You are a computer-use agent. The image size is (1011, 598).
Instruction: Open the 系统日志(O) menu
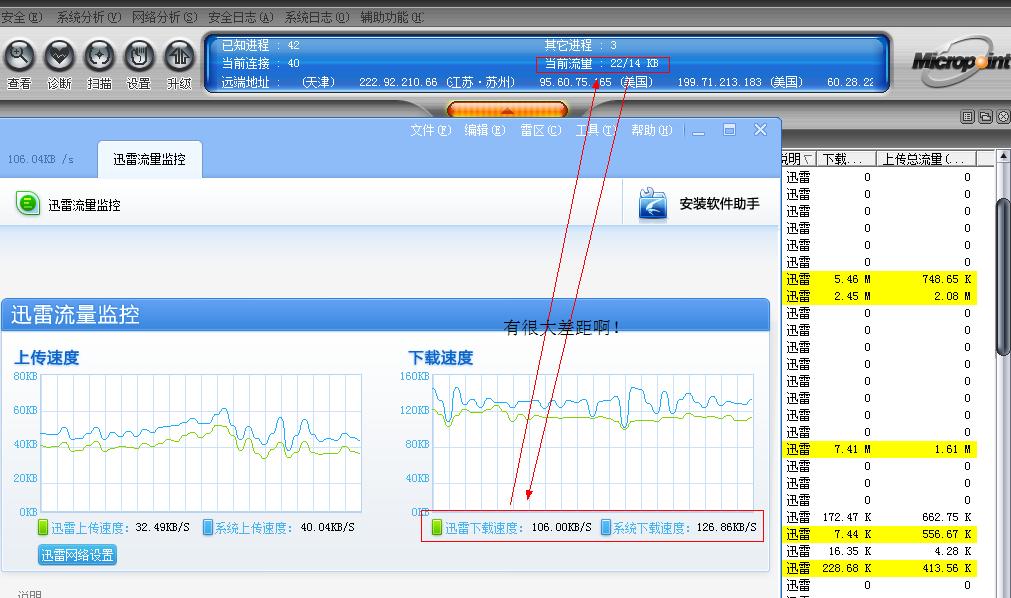317,17
